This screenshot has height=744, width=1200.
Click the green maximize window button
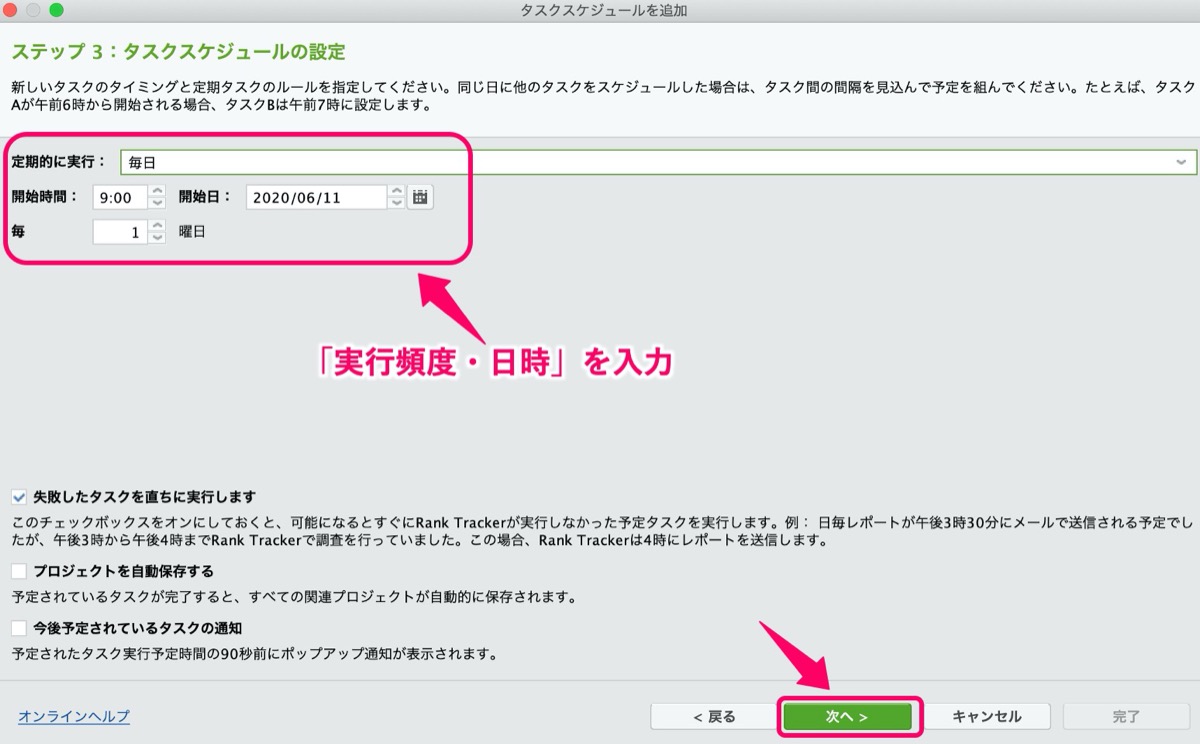pyautogui.click(x=55, y=10)
